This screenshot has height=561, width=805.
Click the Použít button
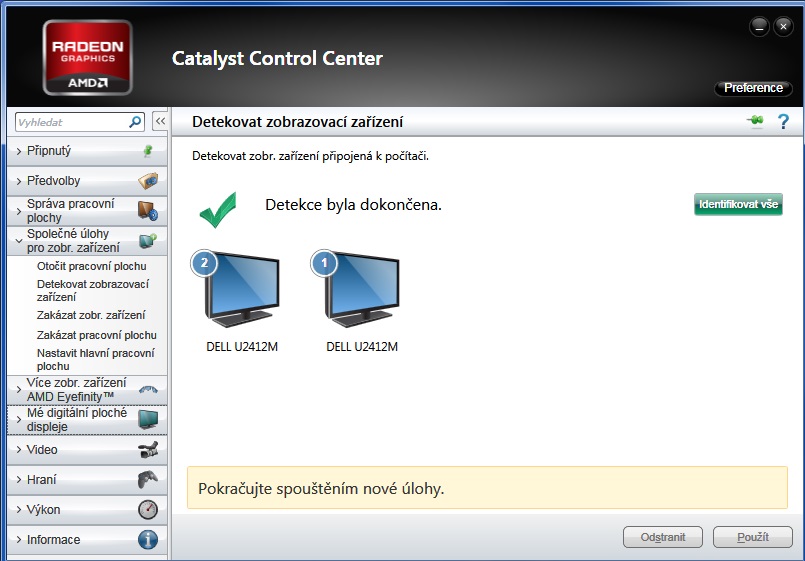[753, 537]
